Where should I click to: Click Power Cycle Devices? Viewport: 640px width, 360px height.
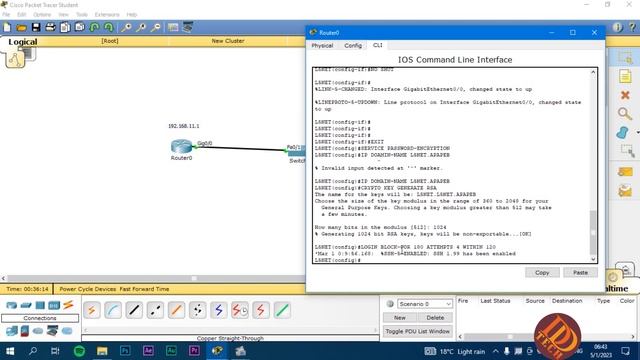coord(88,289)
